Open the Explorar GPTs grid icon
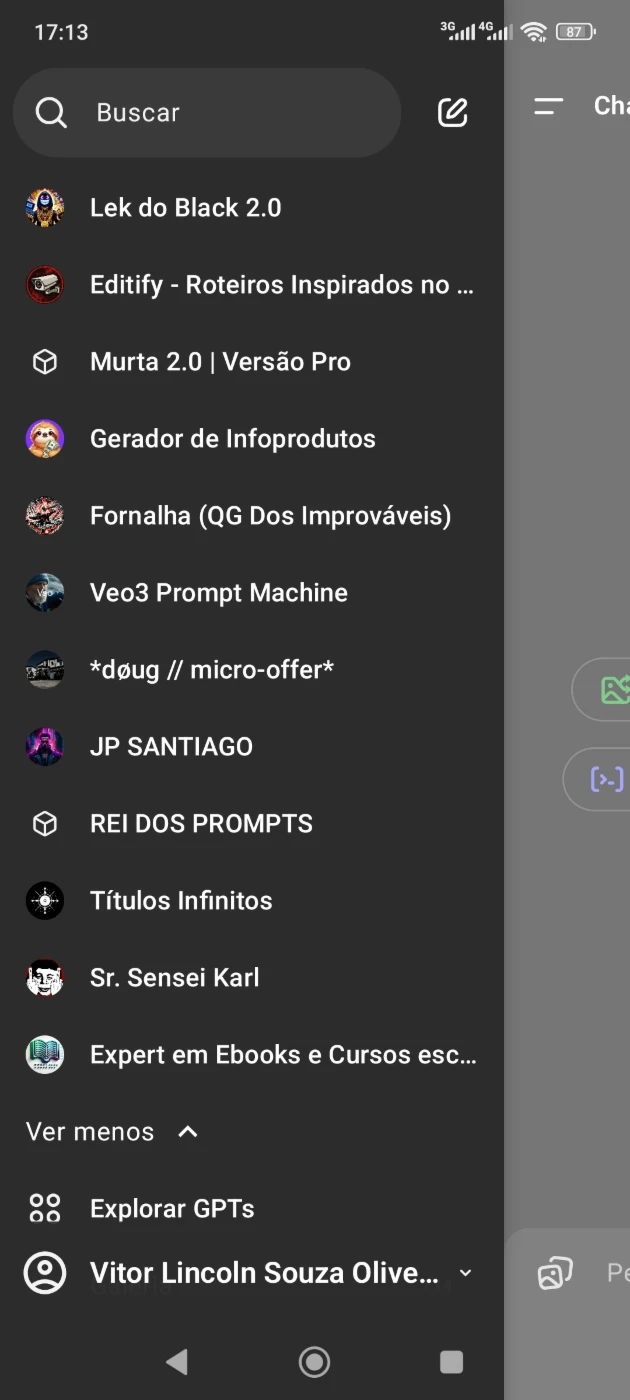The image size is (630, 1400). pyautogui.click(x=45, y=1208)
